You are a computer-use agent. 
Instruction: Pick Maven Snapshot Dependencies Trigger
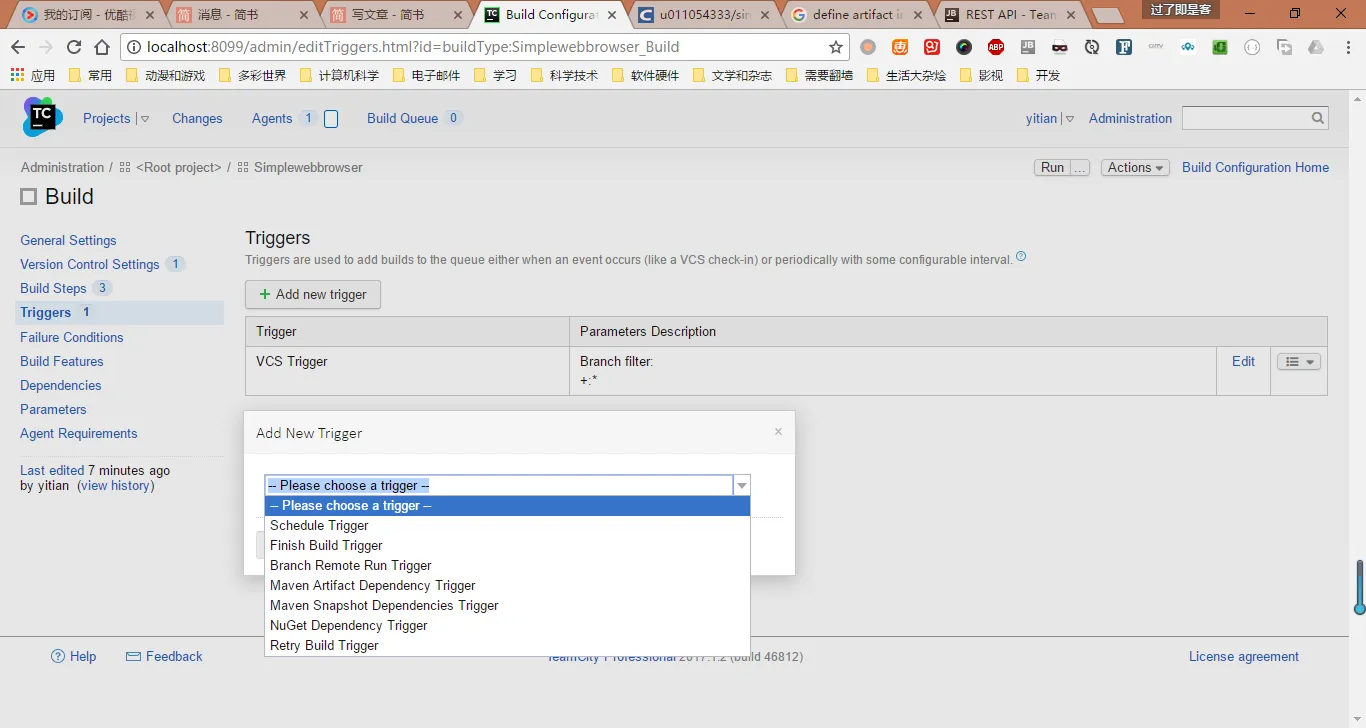tap(507, 606)
